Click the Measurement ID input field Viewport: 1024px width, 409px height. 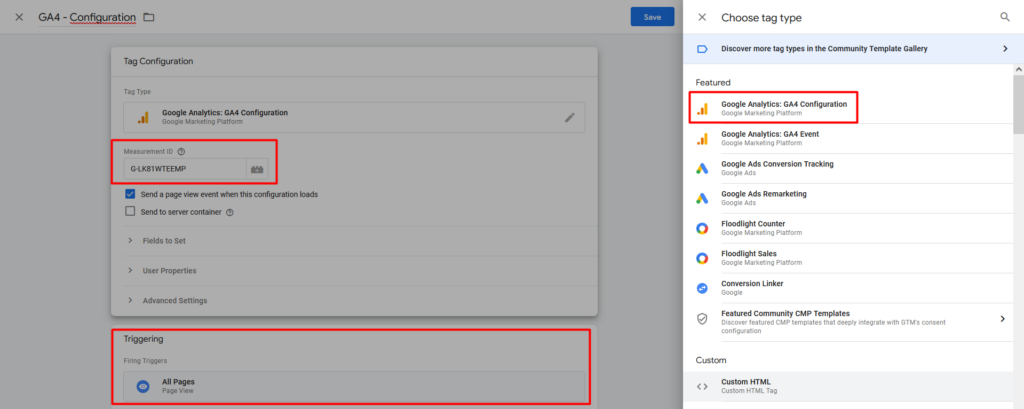coord(184,169)
